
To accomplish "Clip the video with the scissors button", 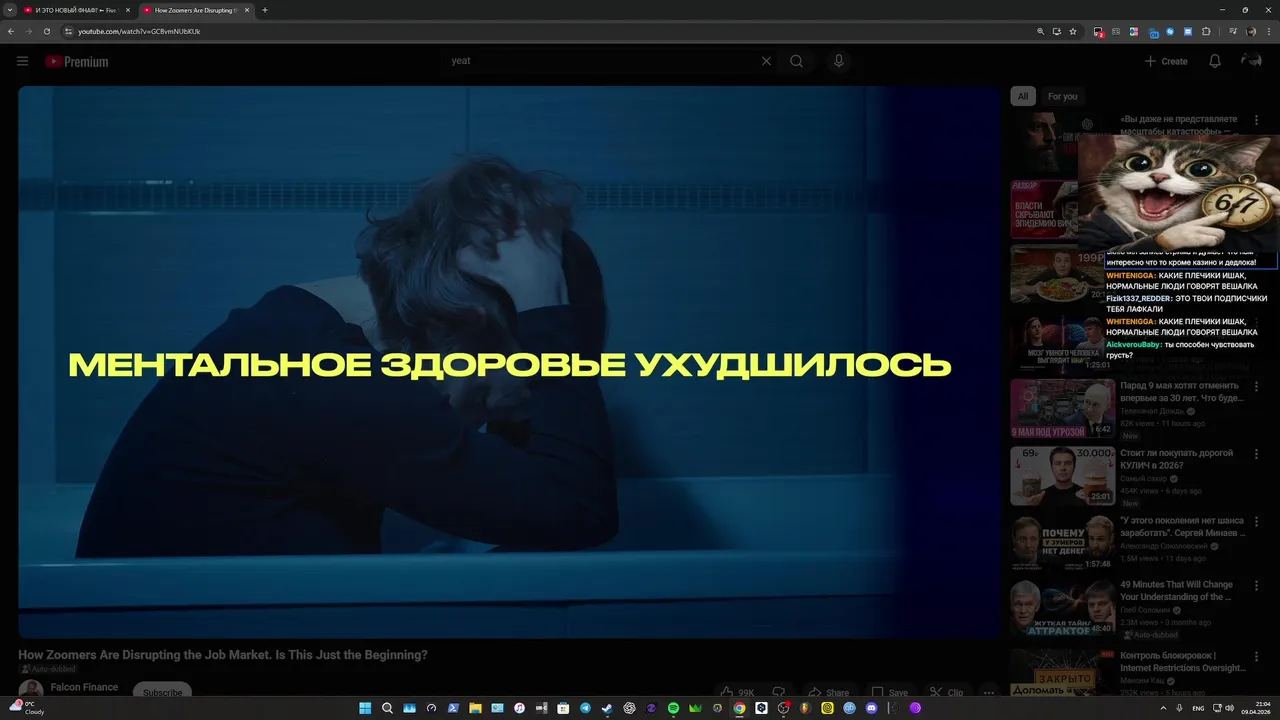I will click(946, 692).
